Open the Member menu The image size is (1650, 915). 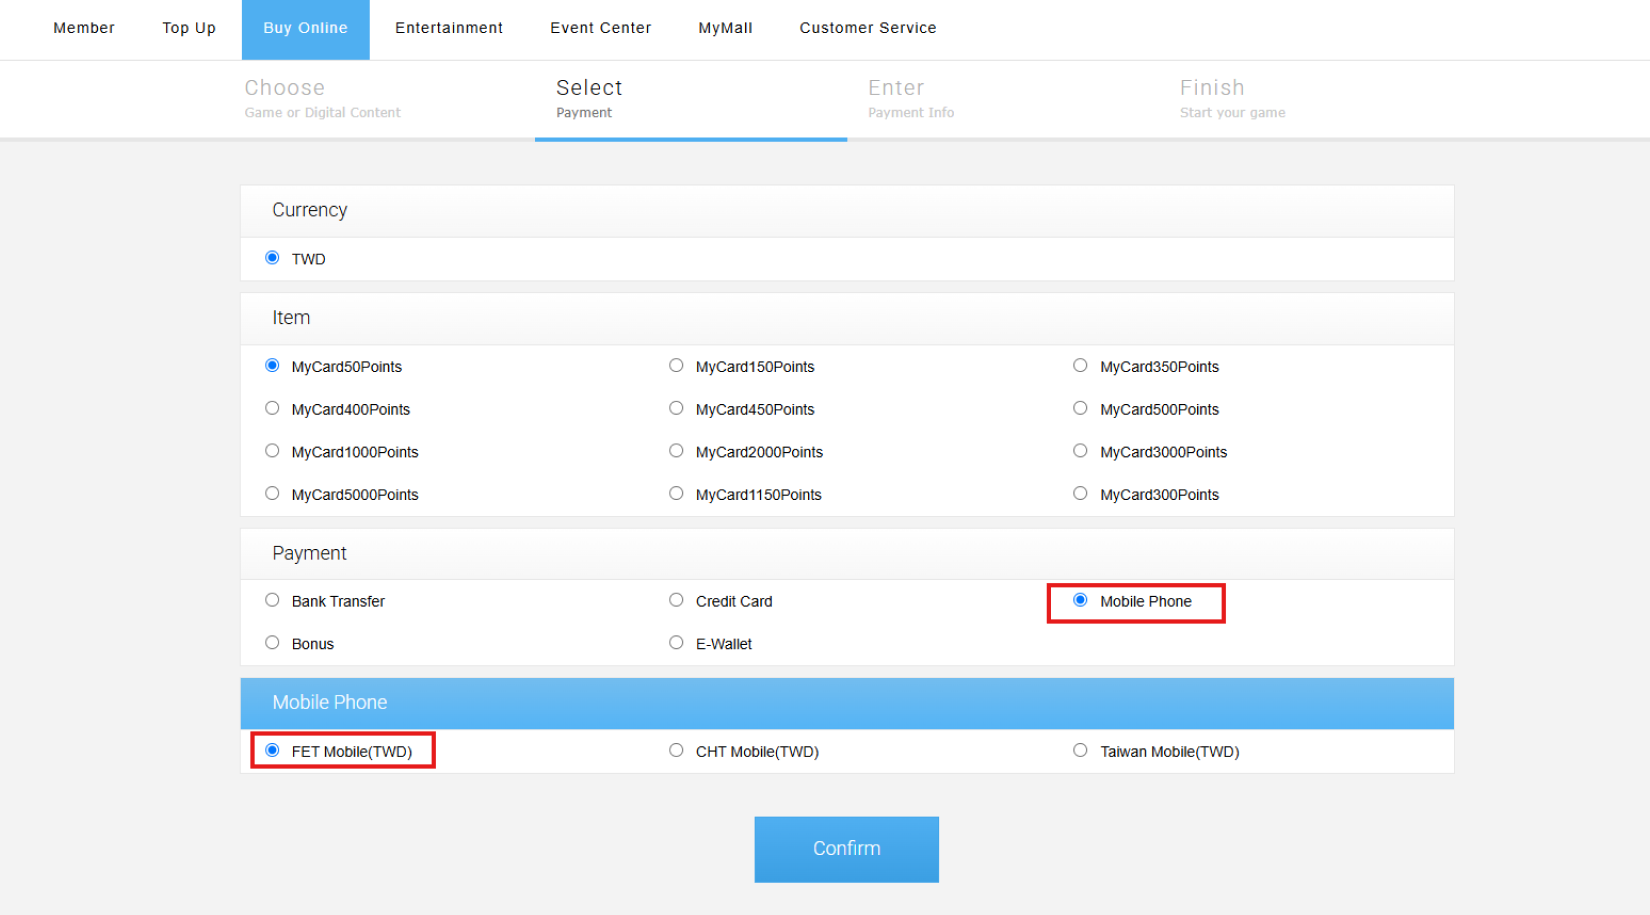[84, 28]
